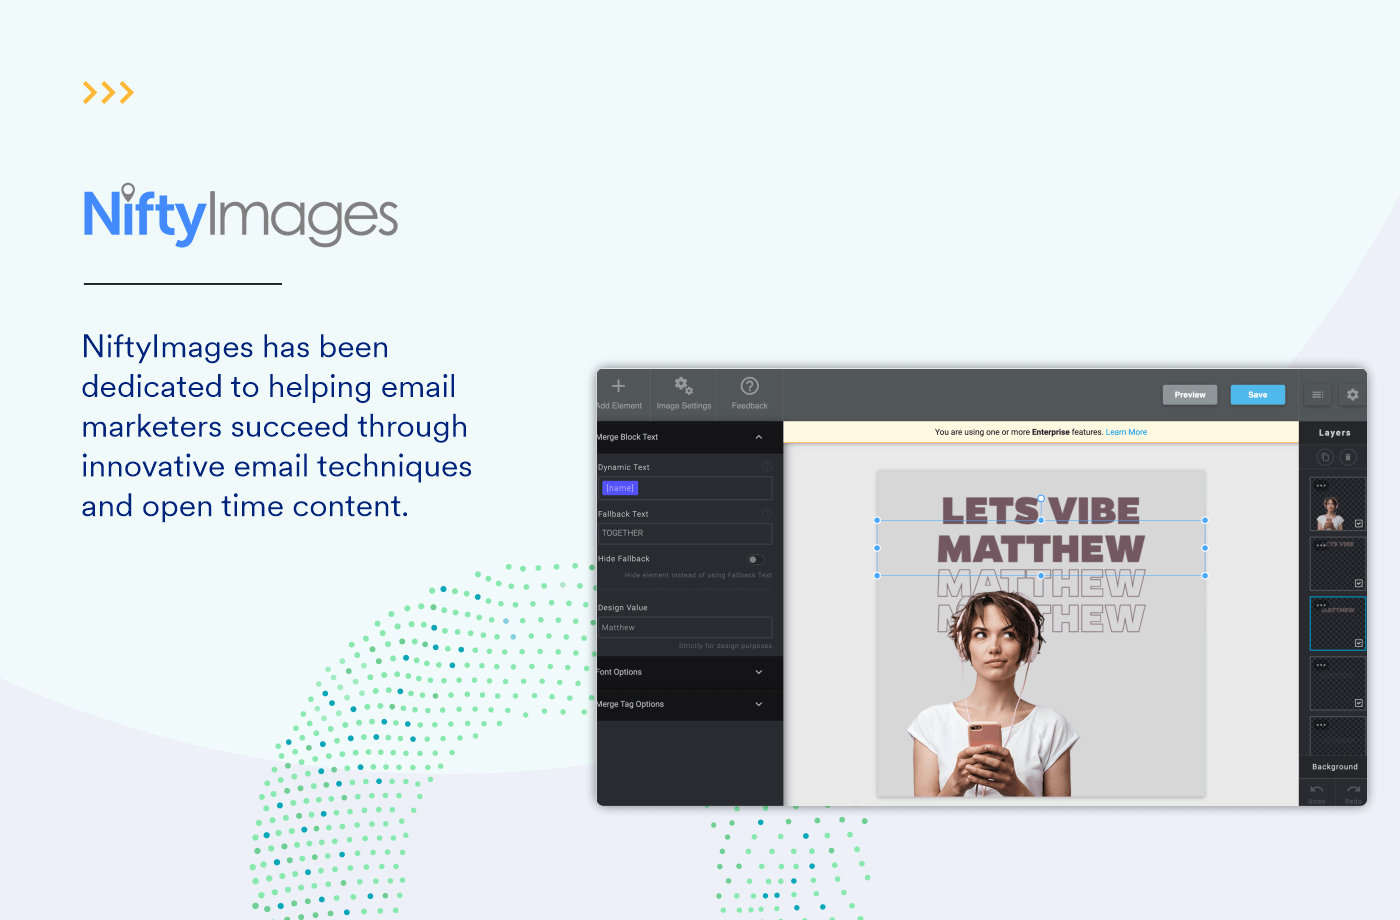The width and height of the screenshot is (1400, 920).
Task: Click the Layers panel heading
Action: [x=1335, y=433]
